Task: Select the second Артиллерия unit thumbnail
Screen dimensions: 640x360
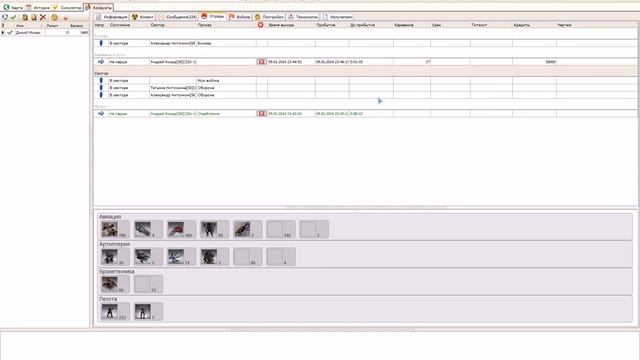Action: 143,257
